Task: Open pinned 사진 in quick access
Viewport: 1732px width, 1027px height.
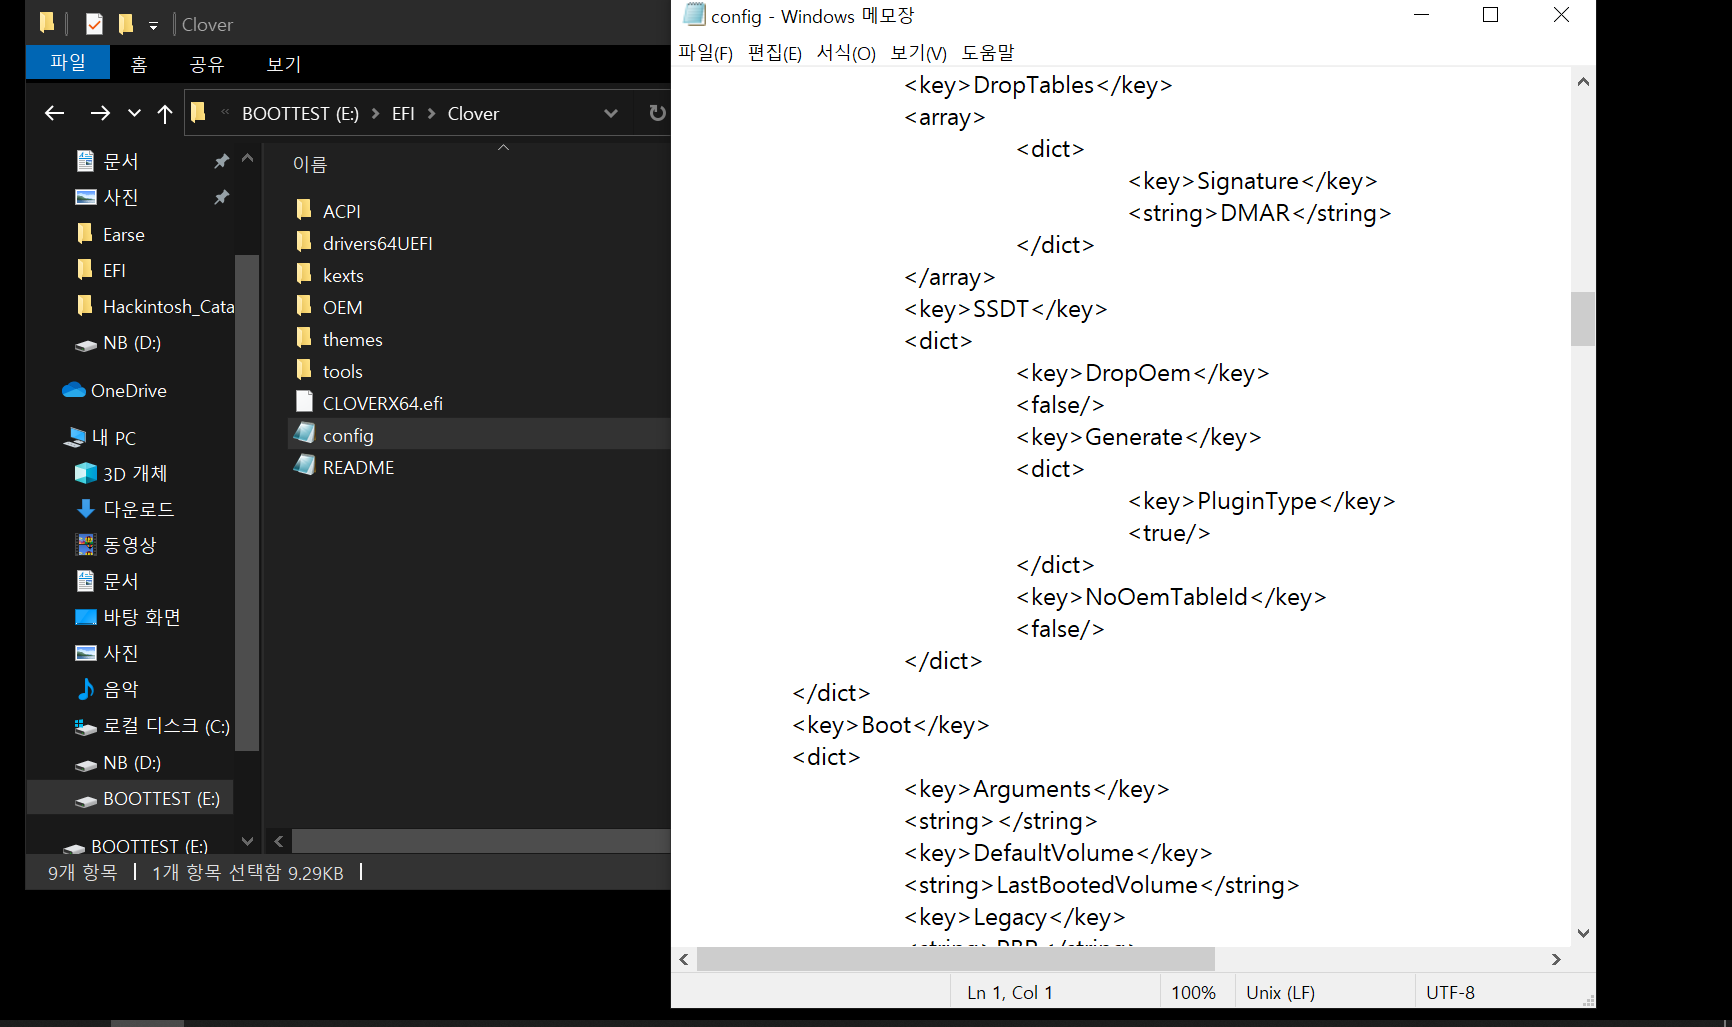Action: tap(121, 197)
